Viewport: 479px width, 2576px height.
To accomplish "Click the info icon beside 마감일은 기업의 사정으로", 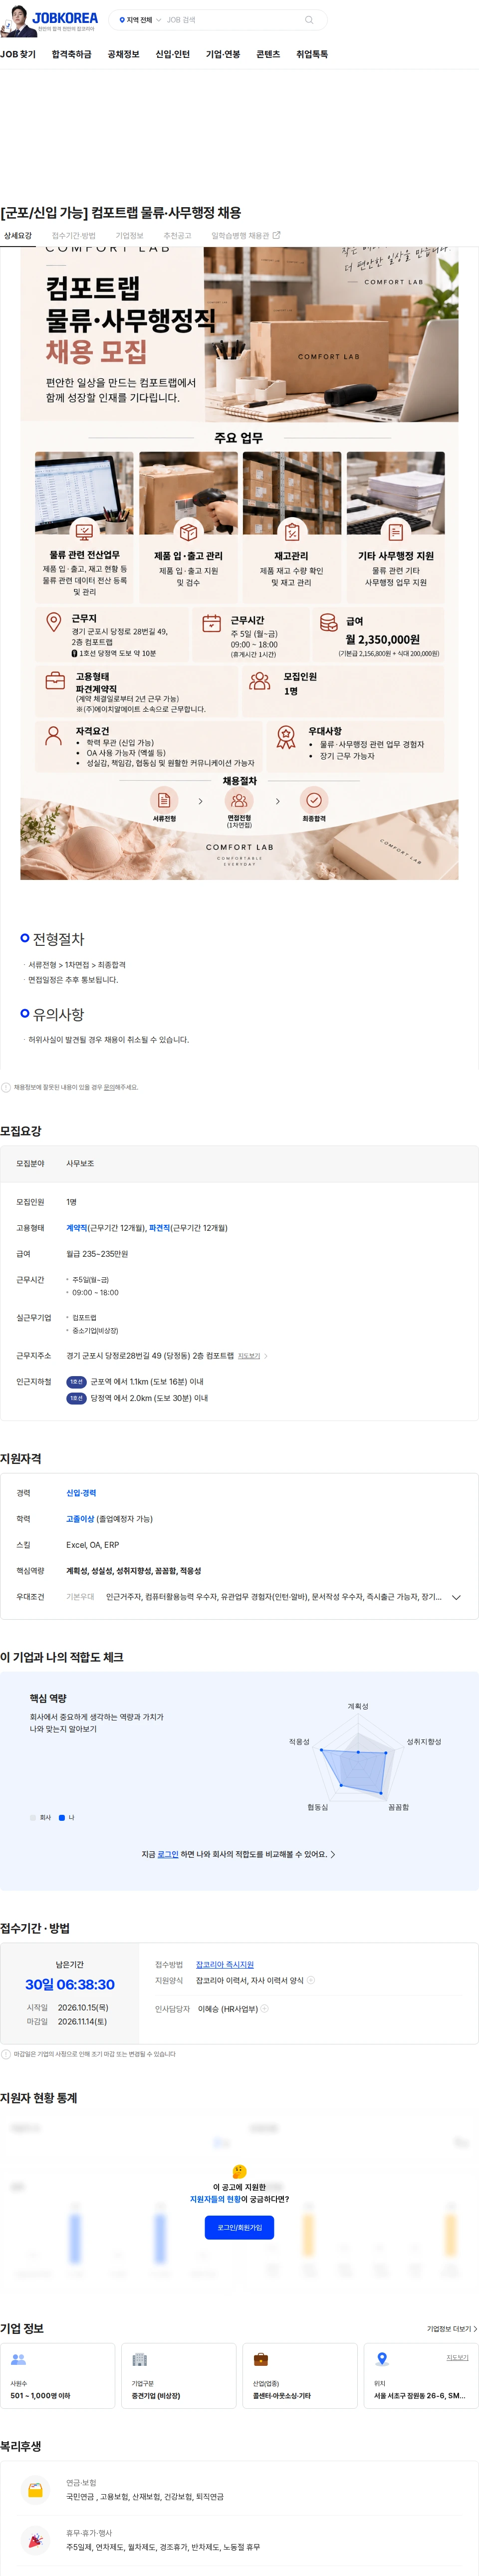I will click(6, 2054).
